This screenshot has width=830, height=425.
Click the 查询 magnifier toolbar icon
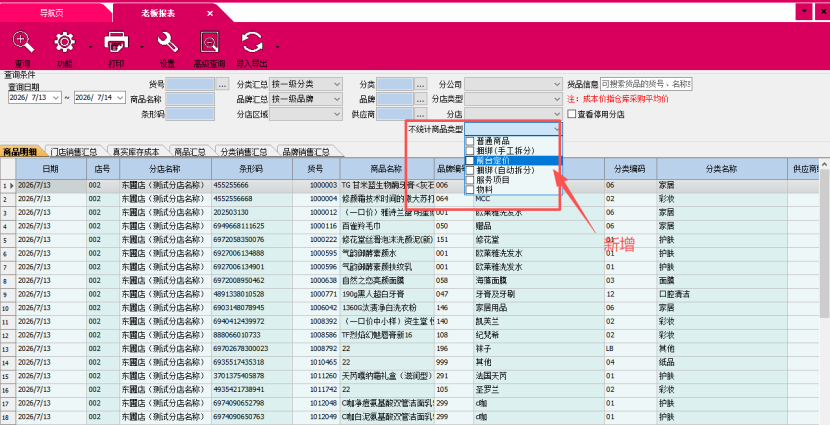click(x=23, y=42)
